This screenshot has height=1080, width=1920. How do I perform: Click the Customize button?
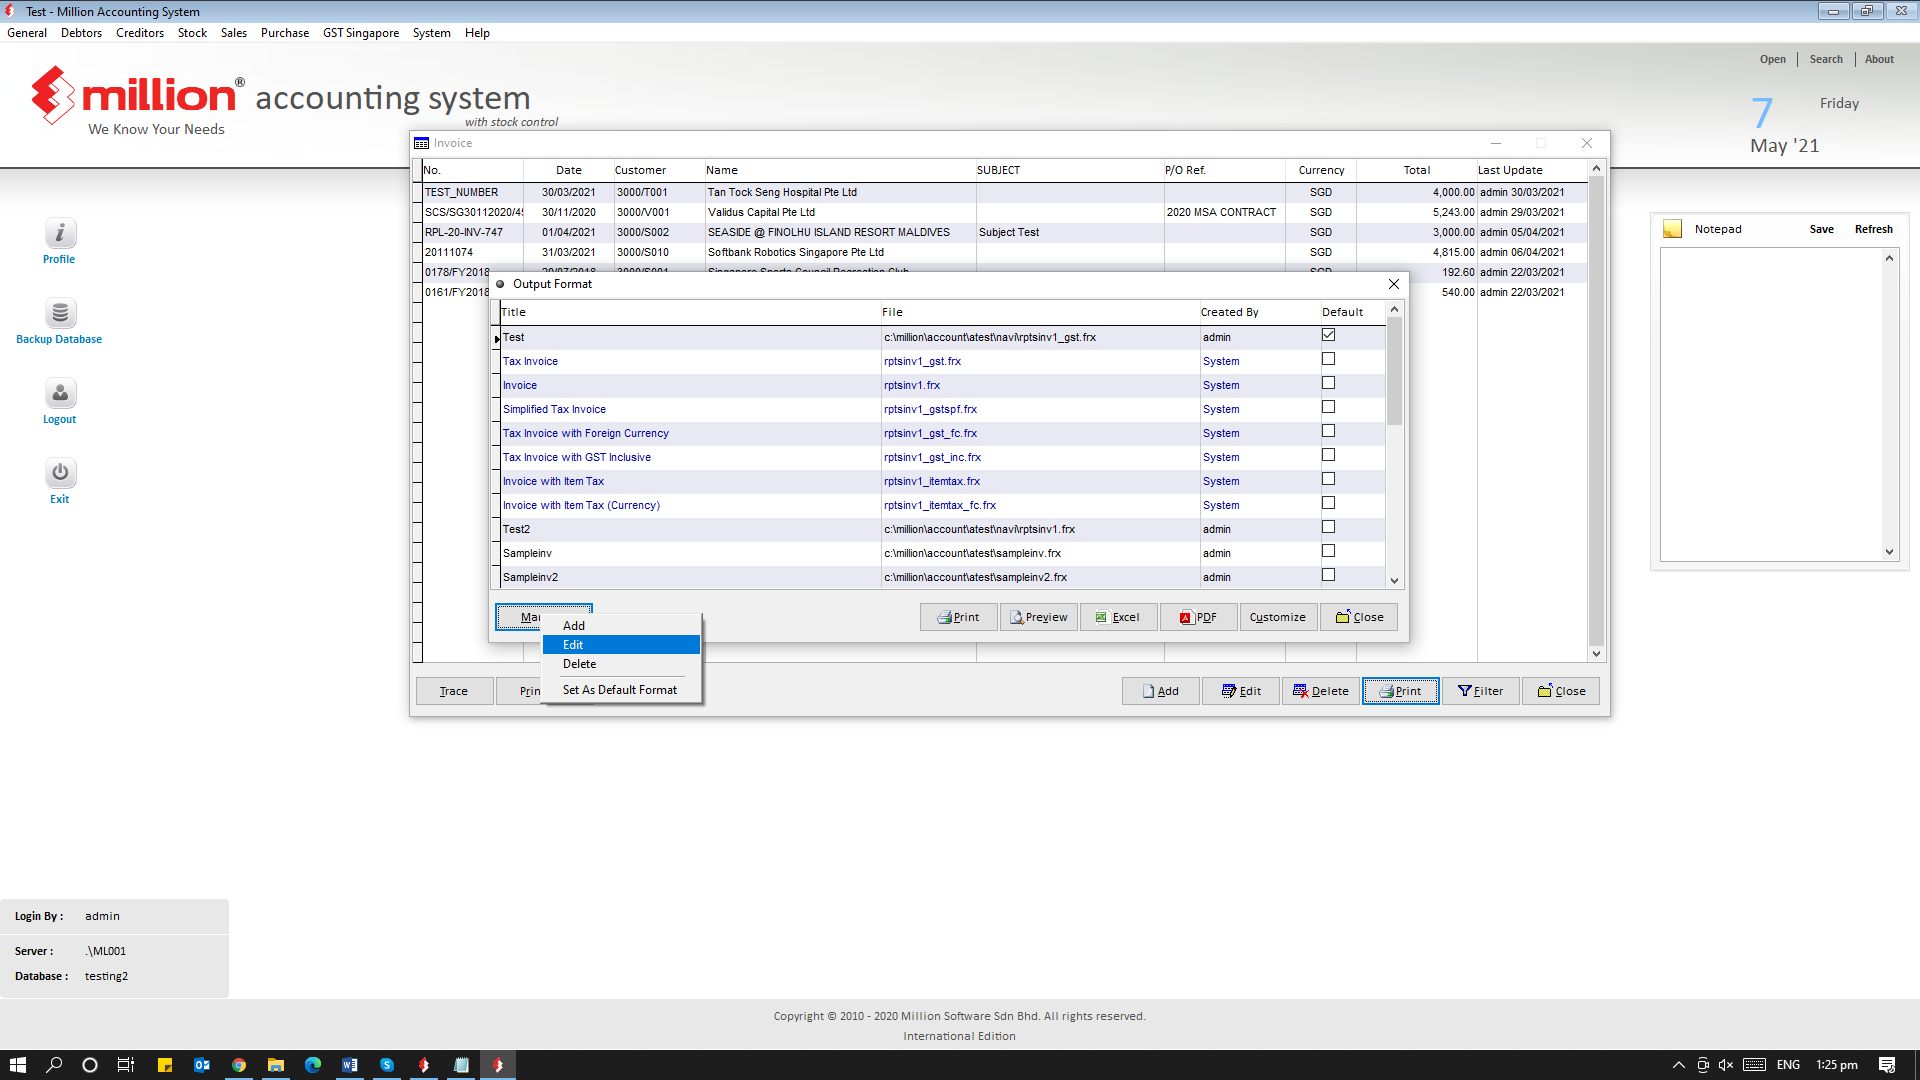tap(1277, 617)
